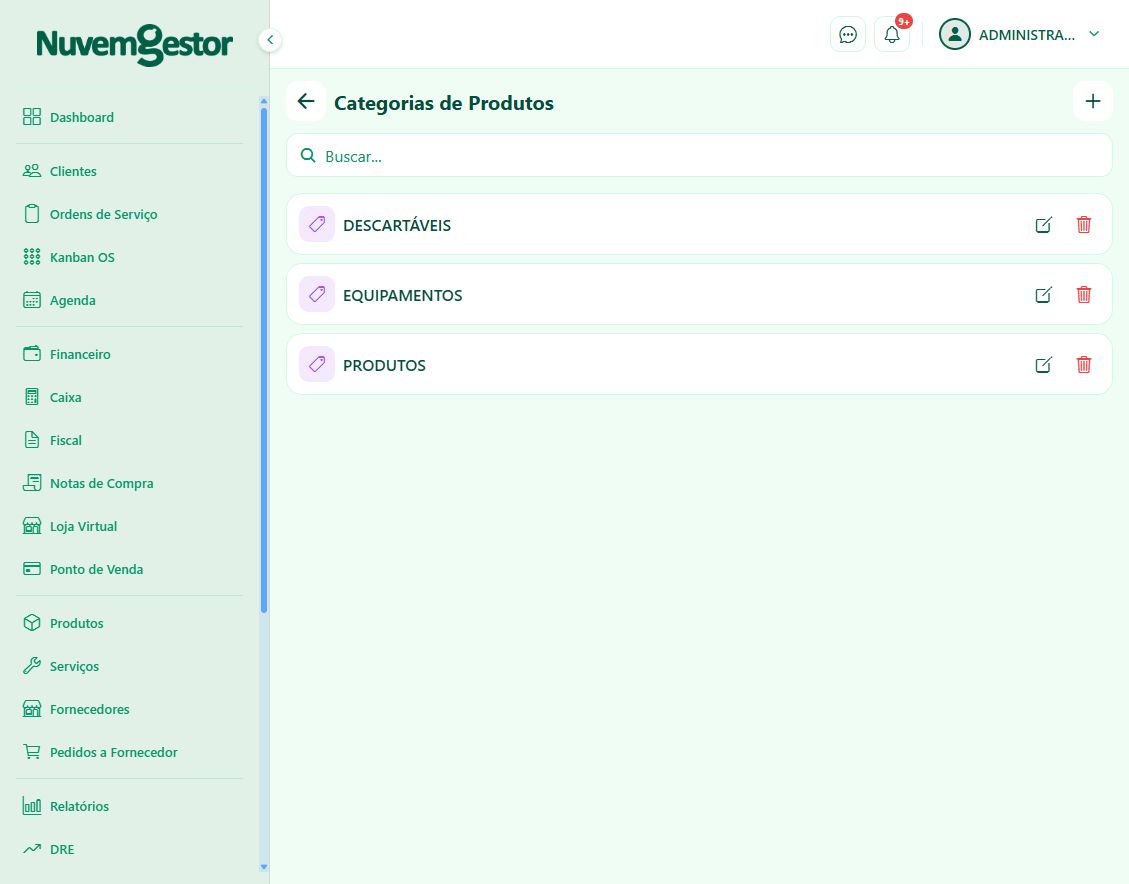
Task: Edit the DESCARTÁVEIS category
Action: pos(1043,225)
